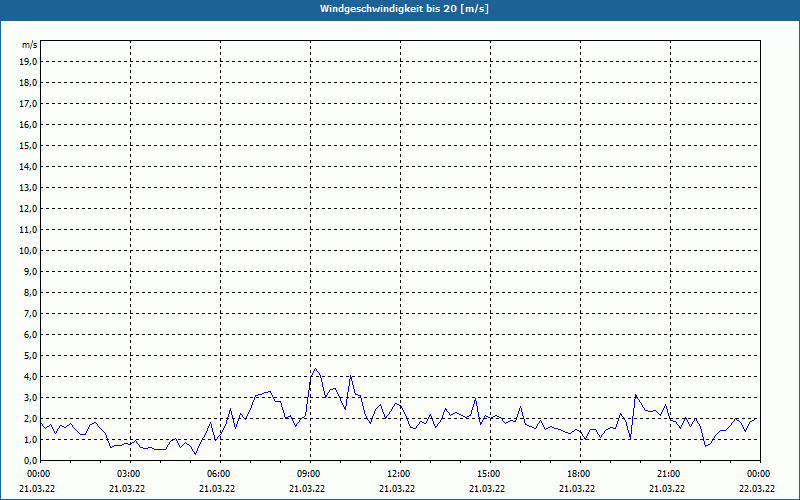Select the 2,0 axis value
Viewport: 800px width, 500px height.
(x=30, y=418)
